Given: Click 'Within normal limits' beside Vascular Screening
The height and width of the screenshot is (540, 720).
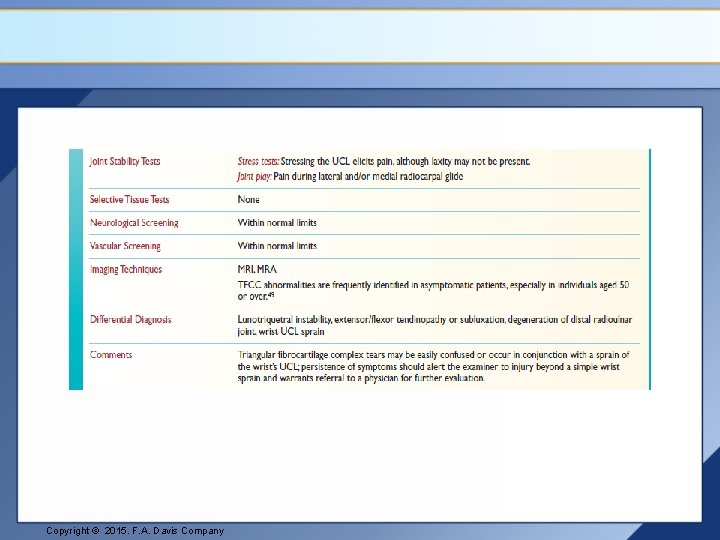Looking at the screenshot, I should [277, 246].
